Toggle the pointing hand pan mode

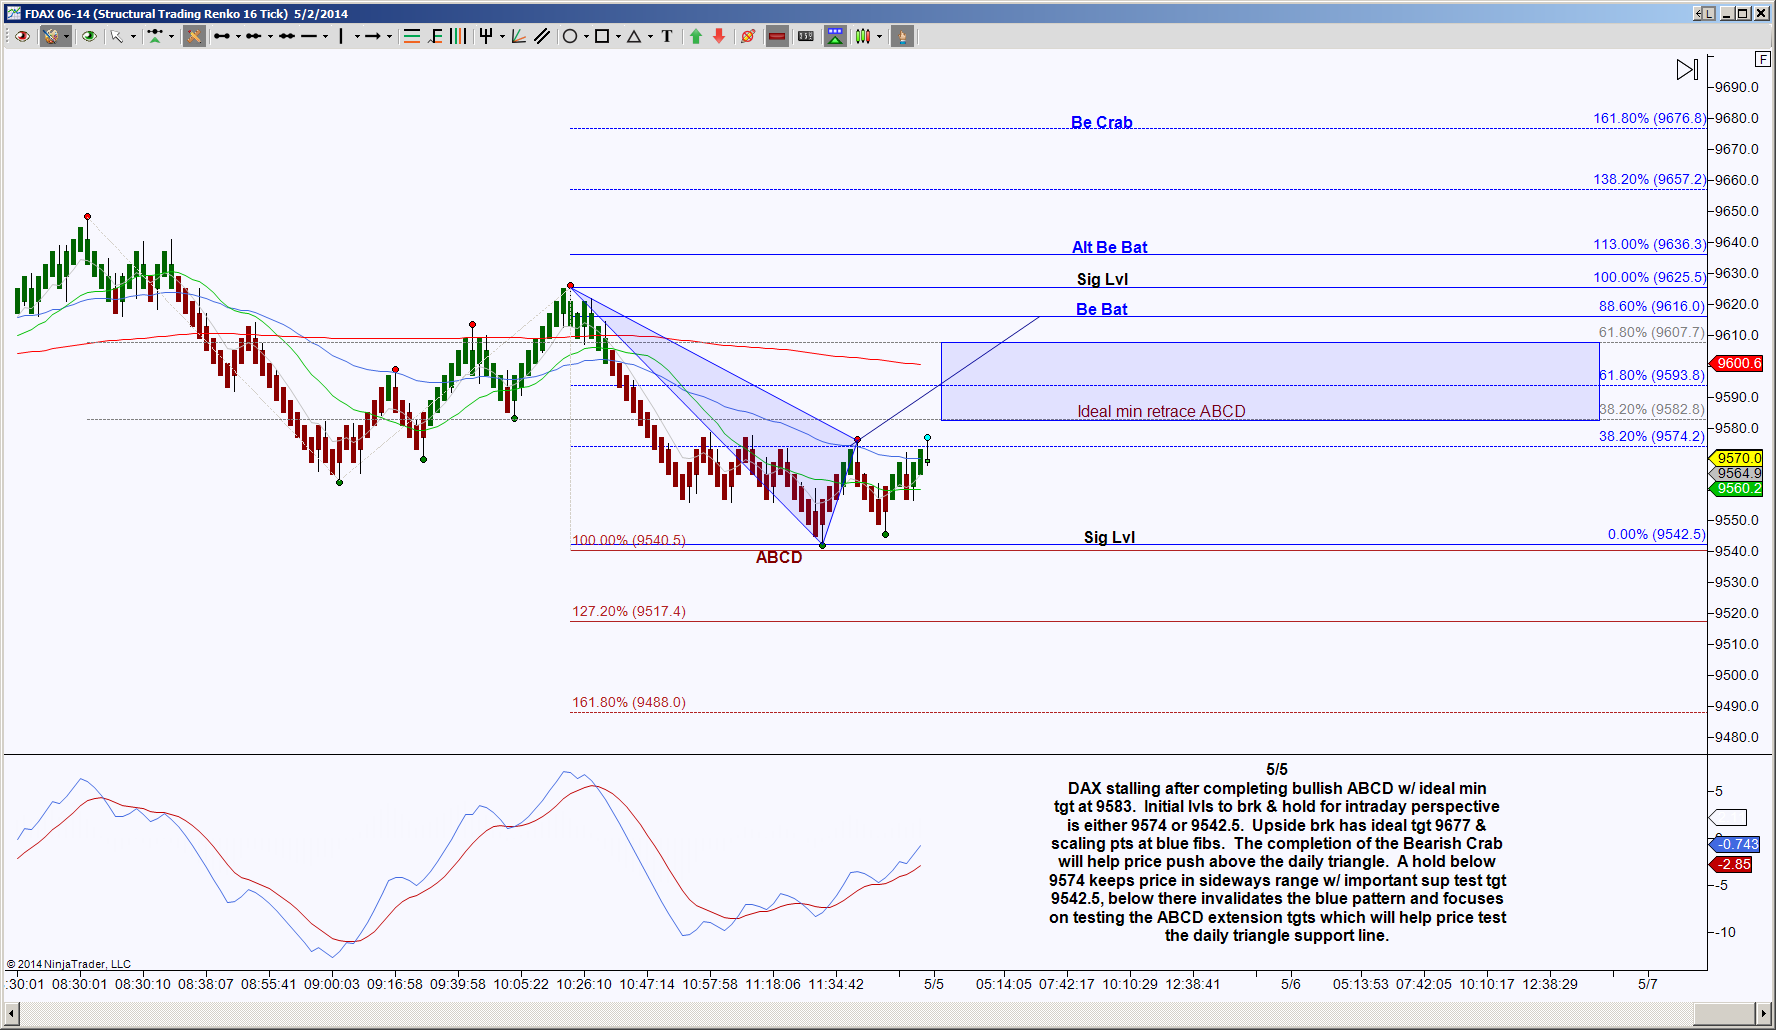point(902,36)
